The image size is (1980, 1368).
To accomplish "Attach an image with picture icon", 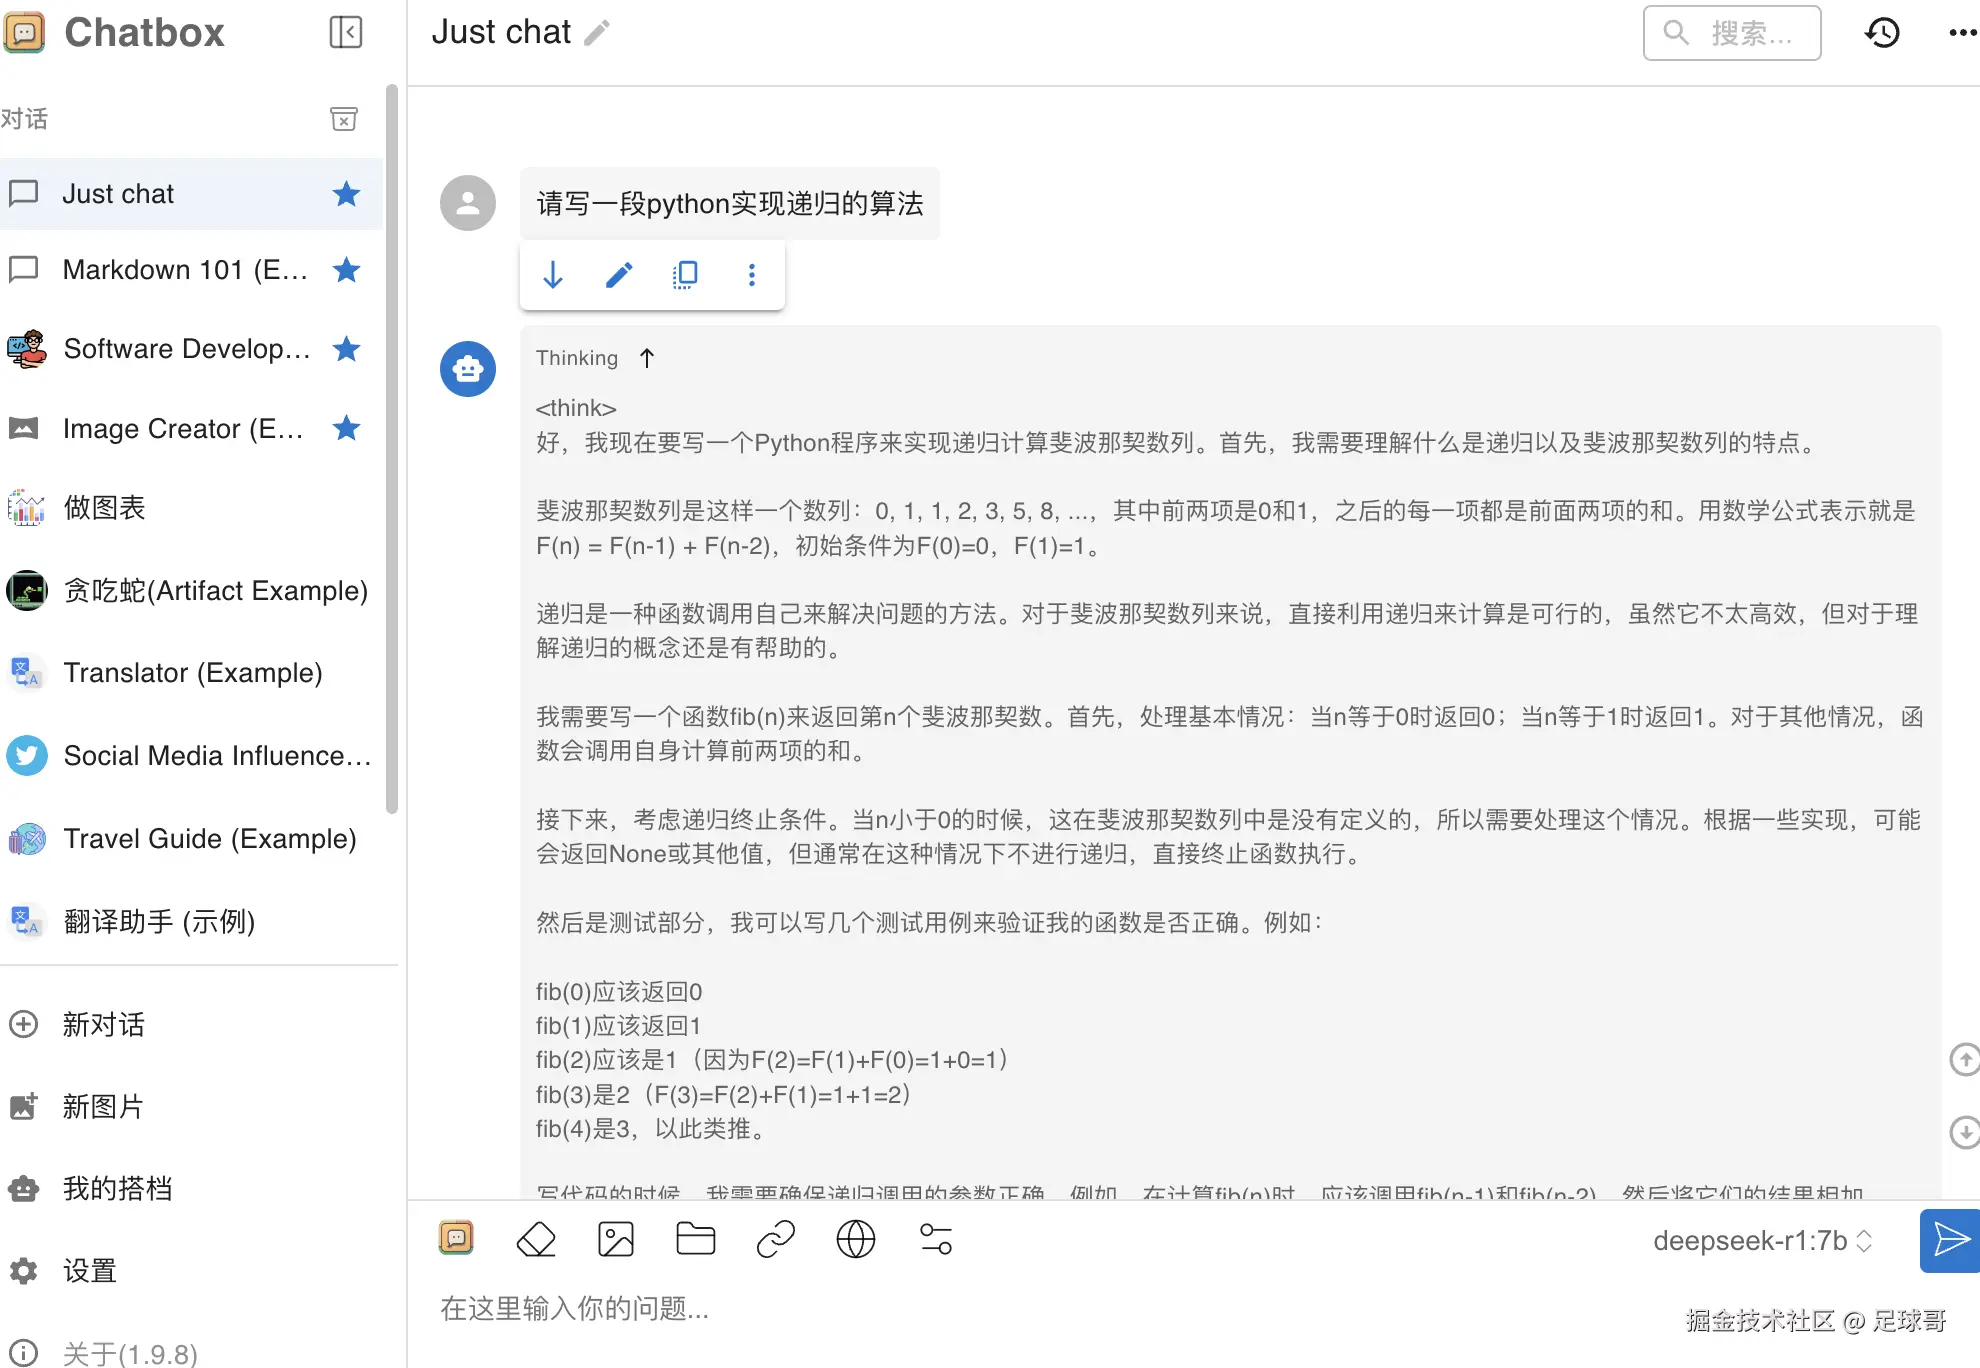I will [616, 1240].
